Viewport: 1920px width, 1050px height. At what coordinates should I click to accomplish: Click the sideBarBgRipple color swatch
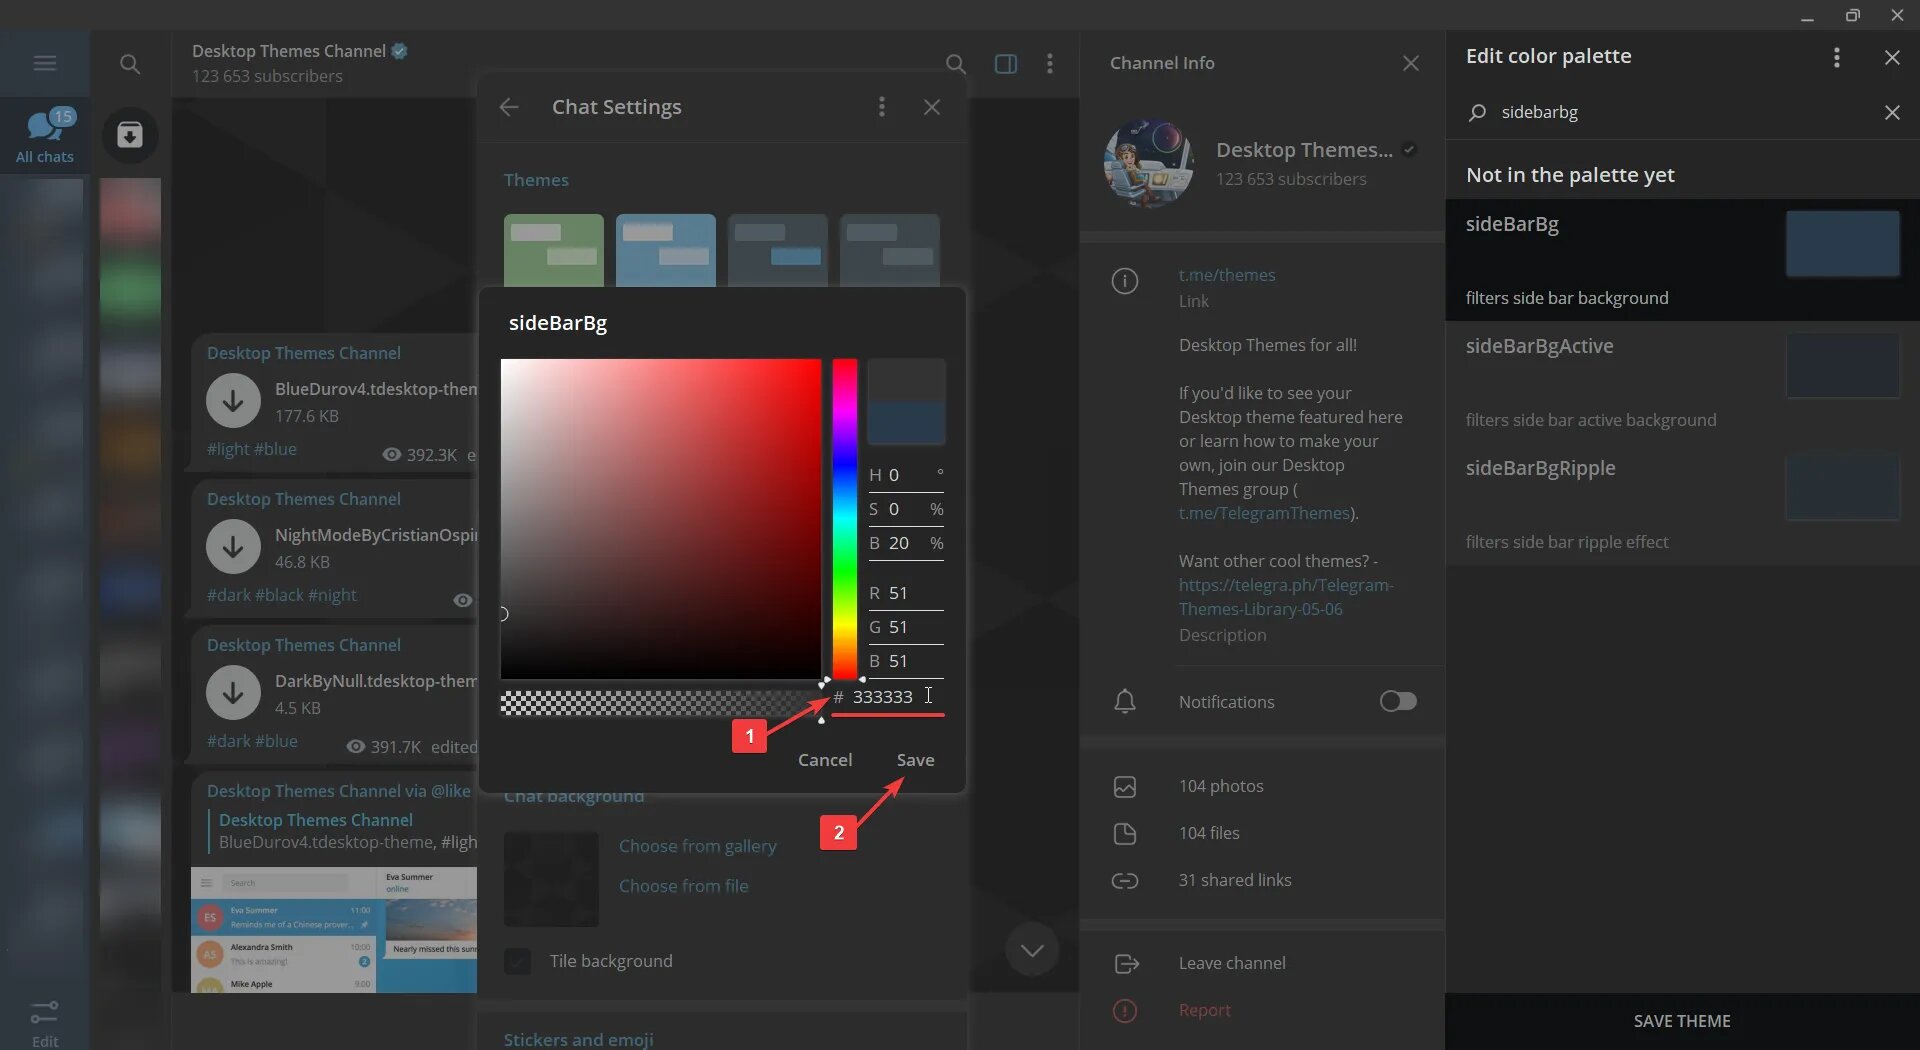pyautogui.click(x=1842, y=487)
